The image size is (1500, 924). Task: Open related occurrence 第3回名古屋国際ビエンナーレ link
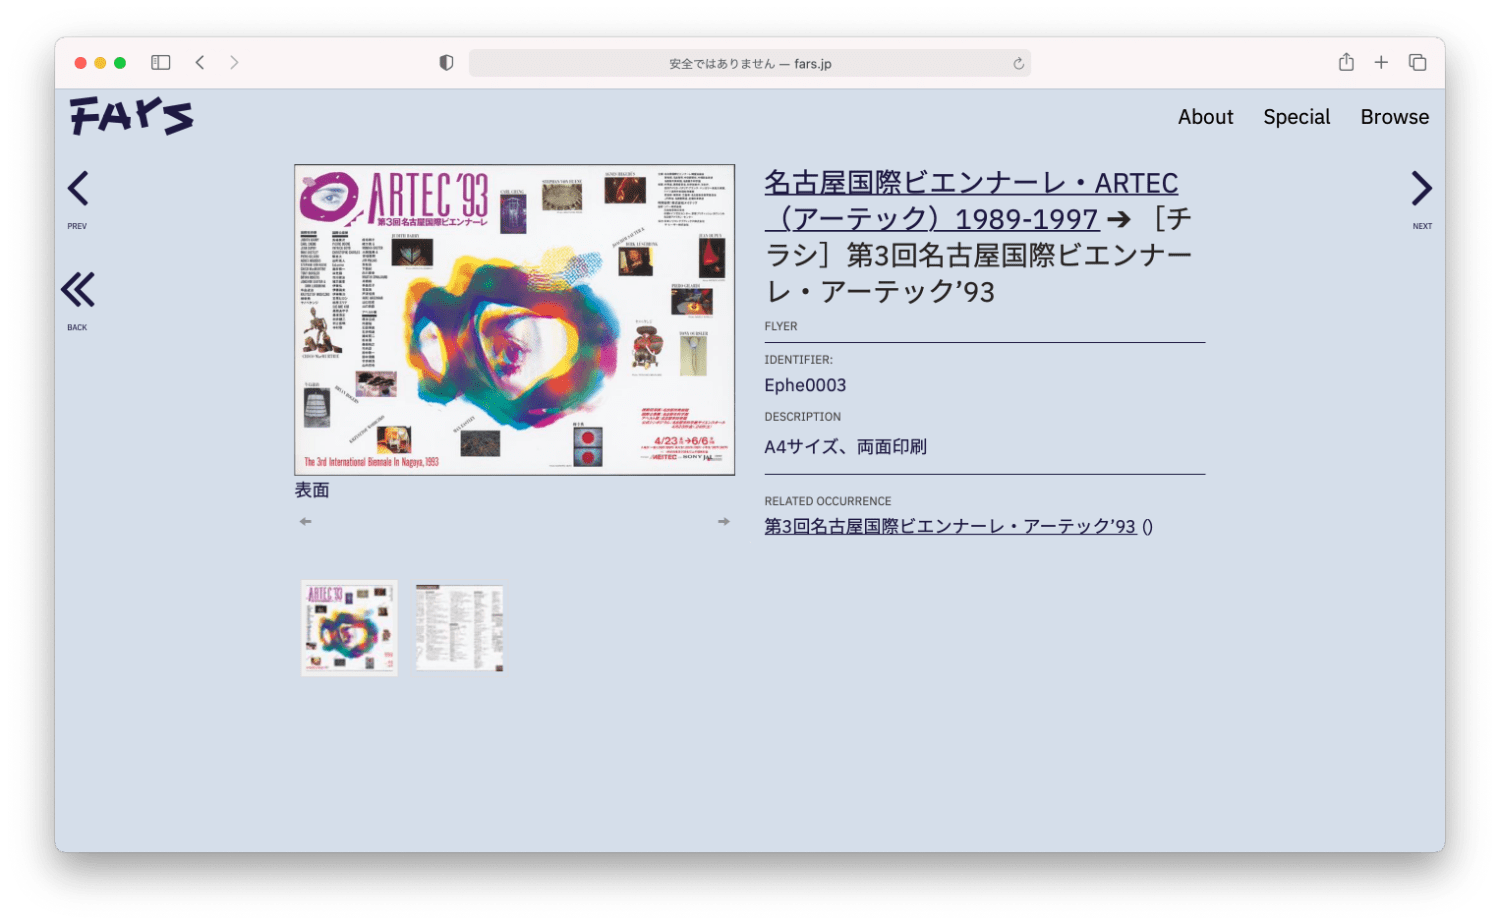(950, 526)
